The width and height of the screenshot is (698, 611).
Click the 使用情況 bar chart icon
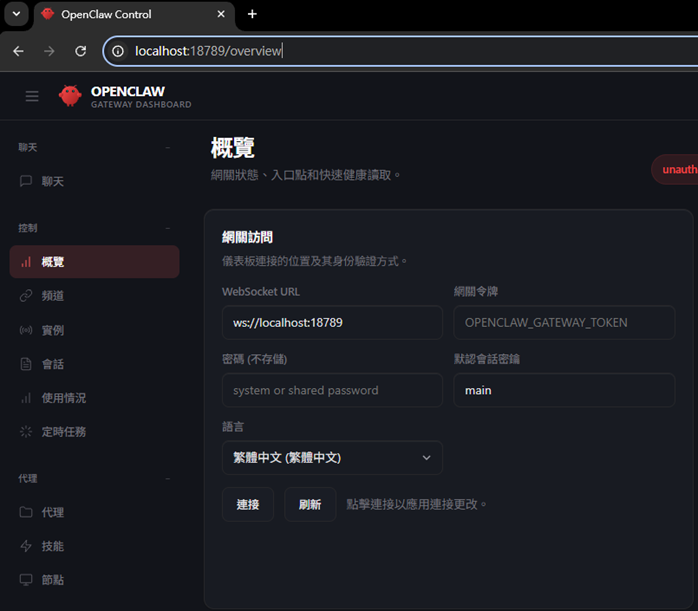pos(26,398)
